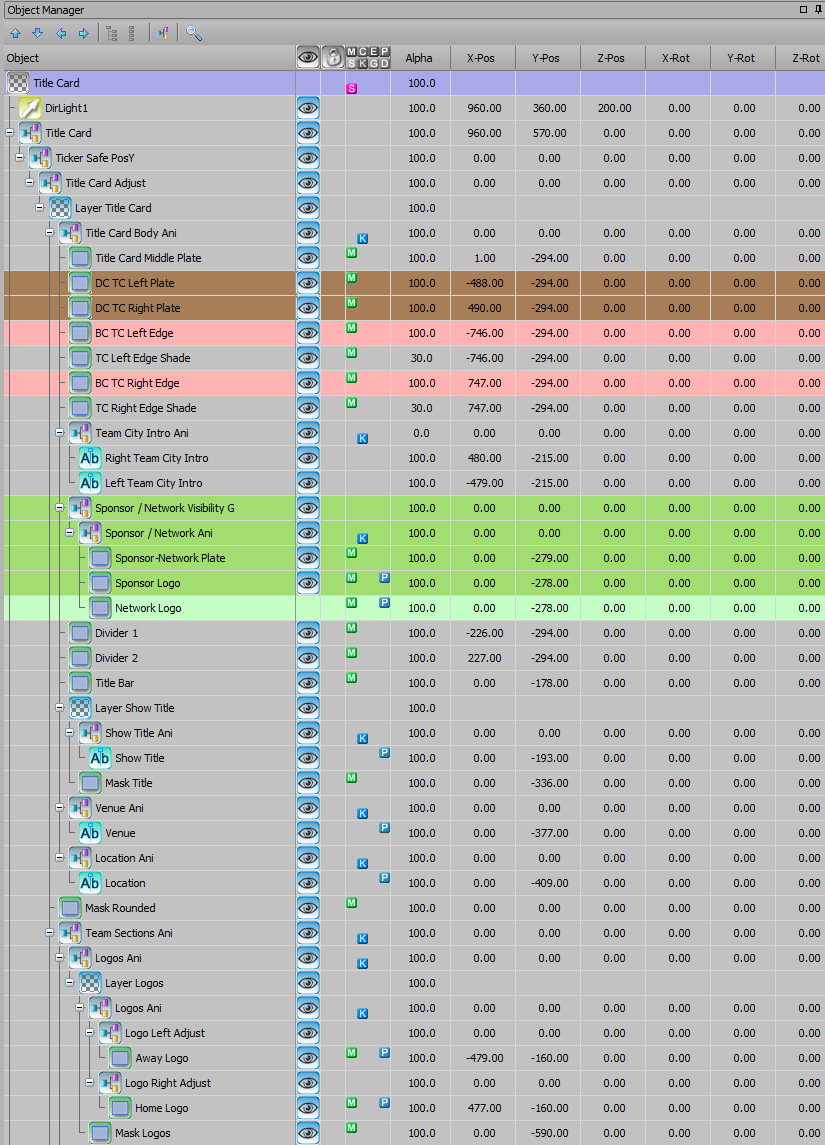Collapse Title Card Body Ani node
This screenshot has width=825, height=1145.
tap(50, 233)
